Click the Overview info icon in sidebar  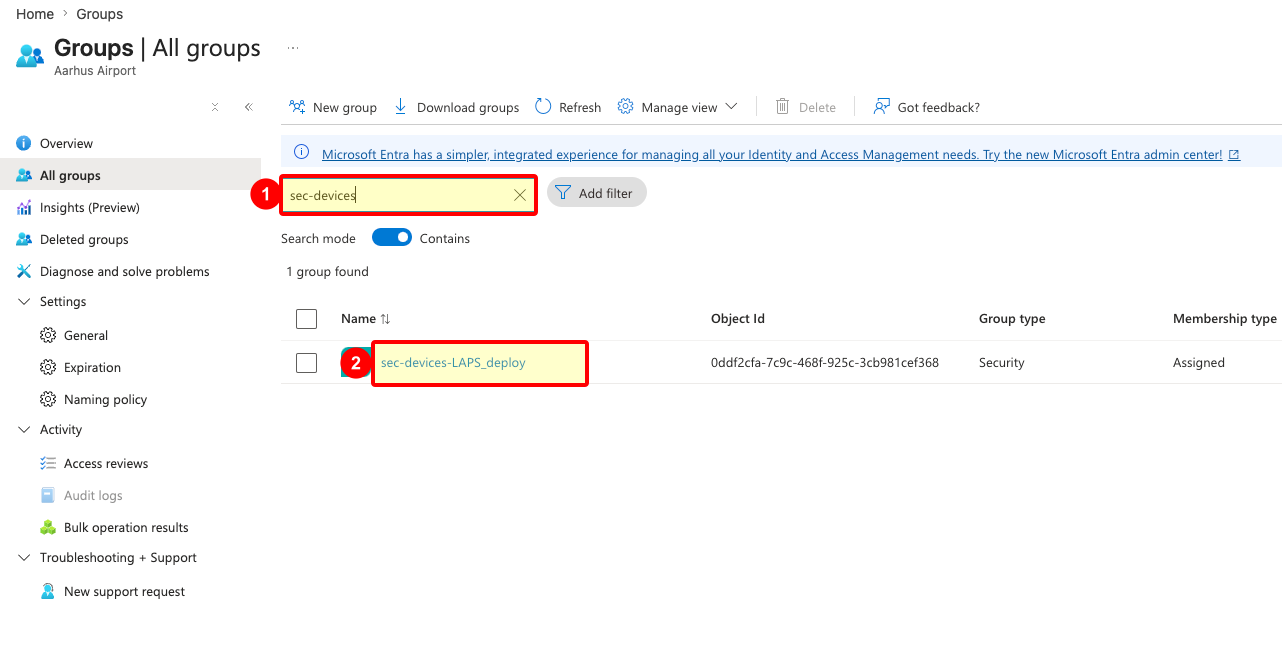(24, 143)
